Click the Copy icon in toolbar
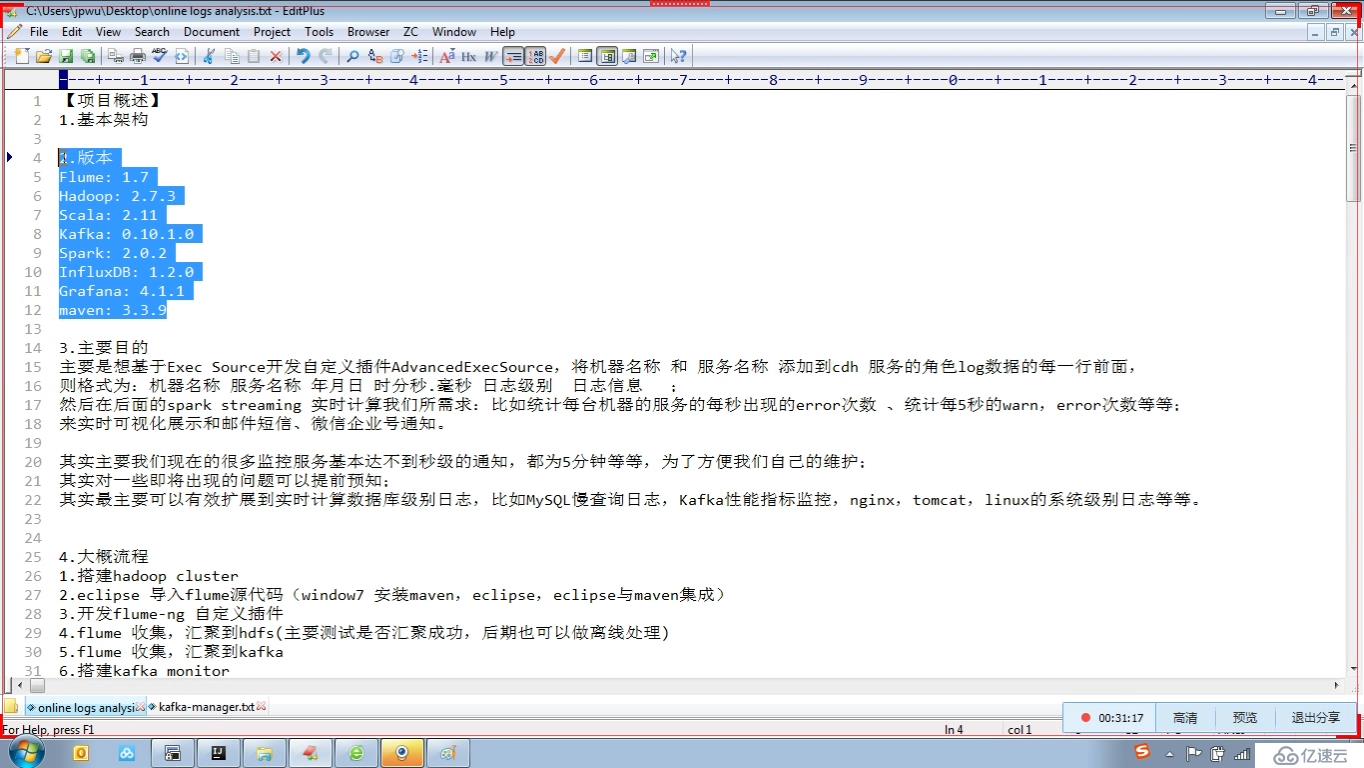This screenshot has width=1364, height=768. pos(232,56)
